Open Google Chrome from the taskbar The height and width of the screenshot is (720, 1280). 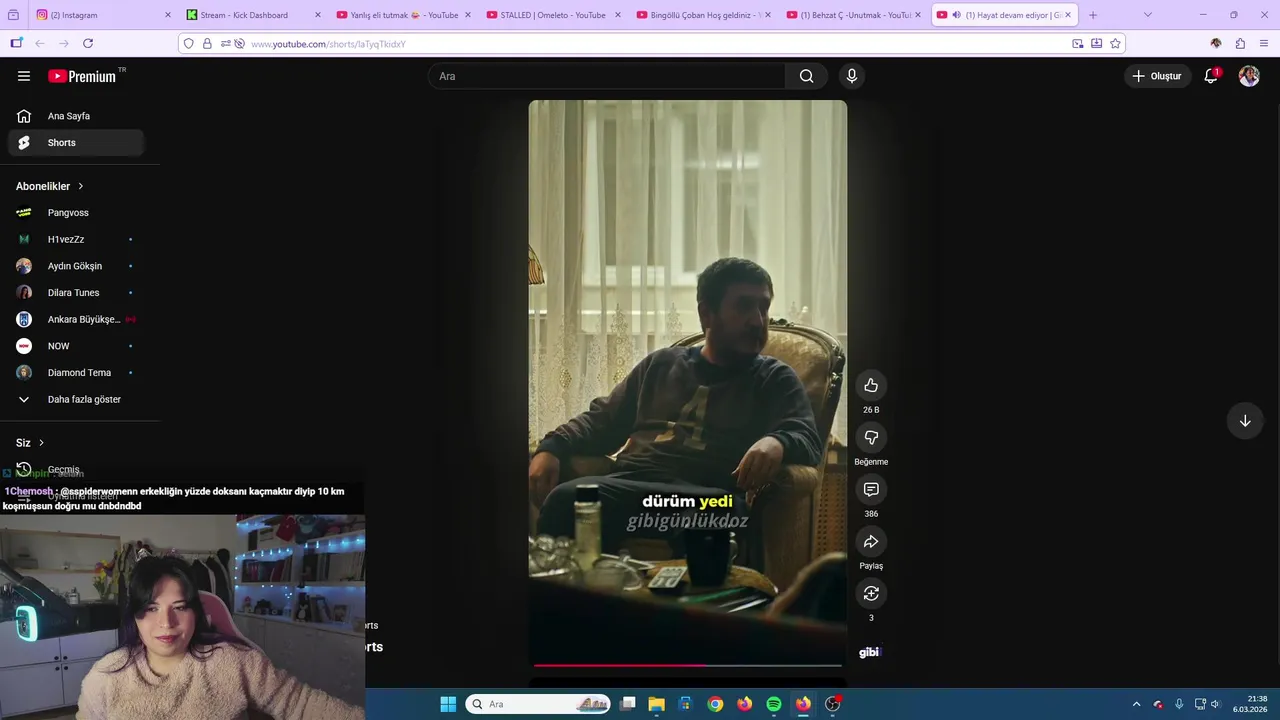coord(715,704)
